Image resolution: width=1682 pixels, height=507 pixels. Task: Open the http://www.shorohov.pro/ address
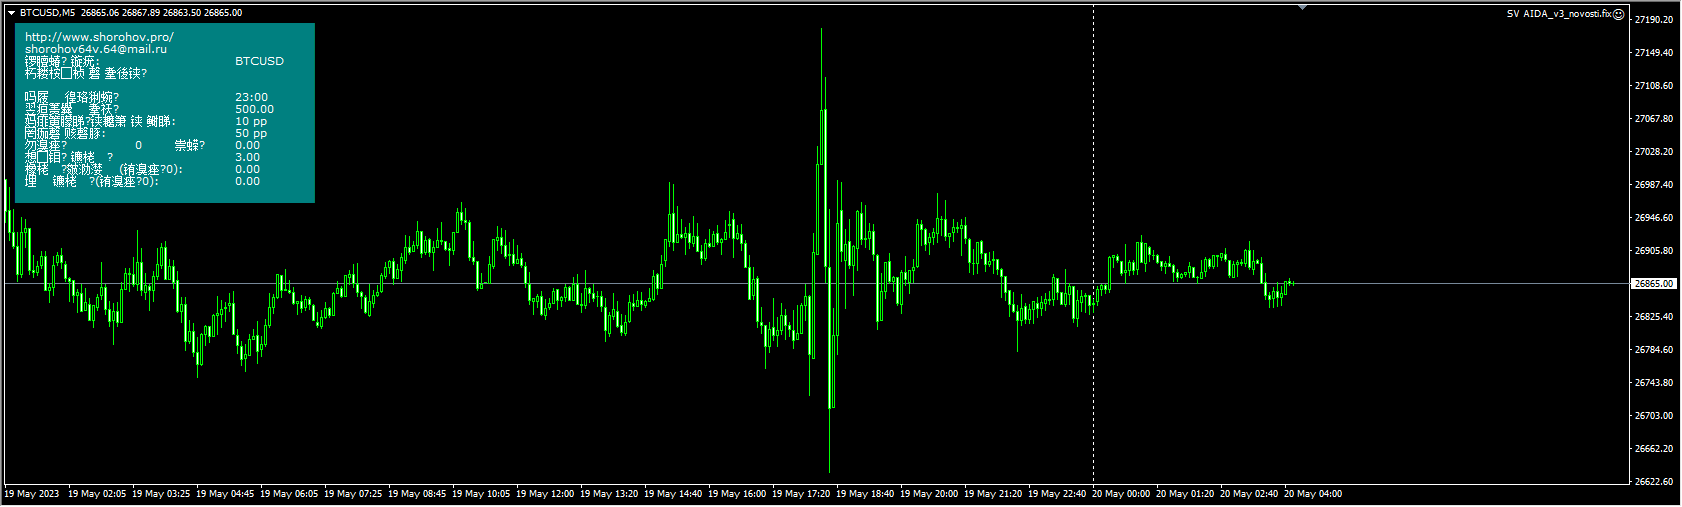click(99, 37)
